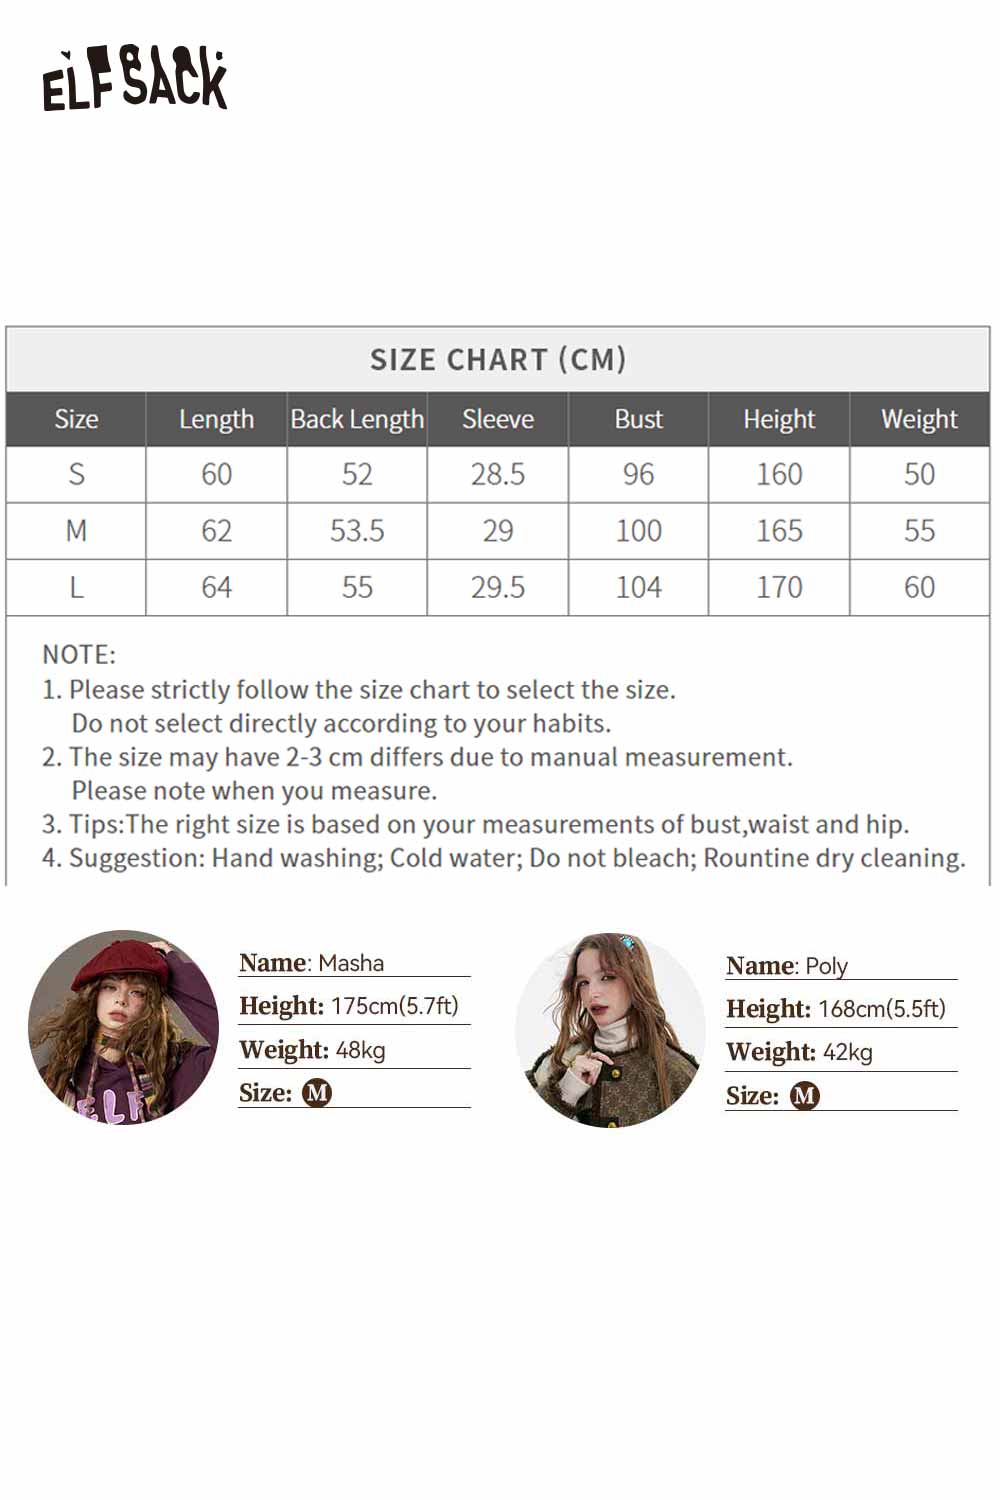Select the Bust column header

click(x=638, y=419)
